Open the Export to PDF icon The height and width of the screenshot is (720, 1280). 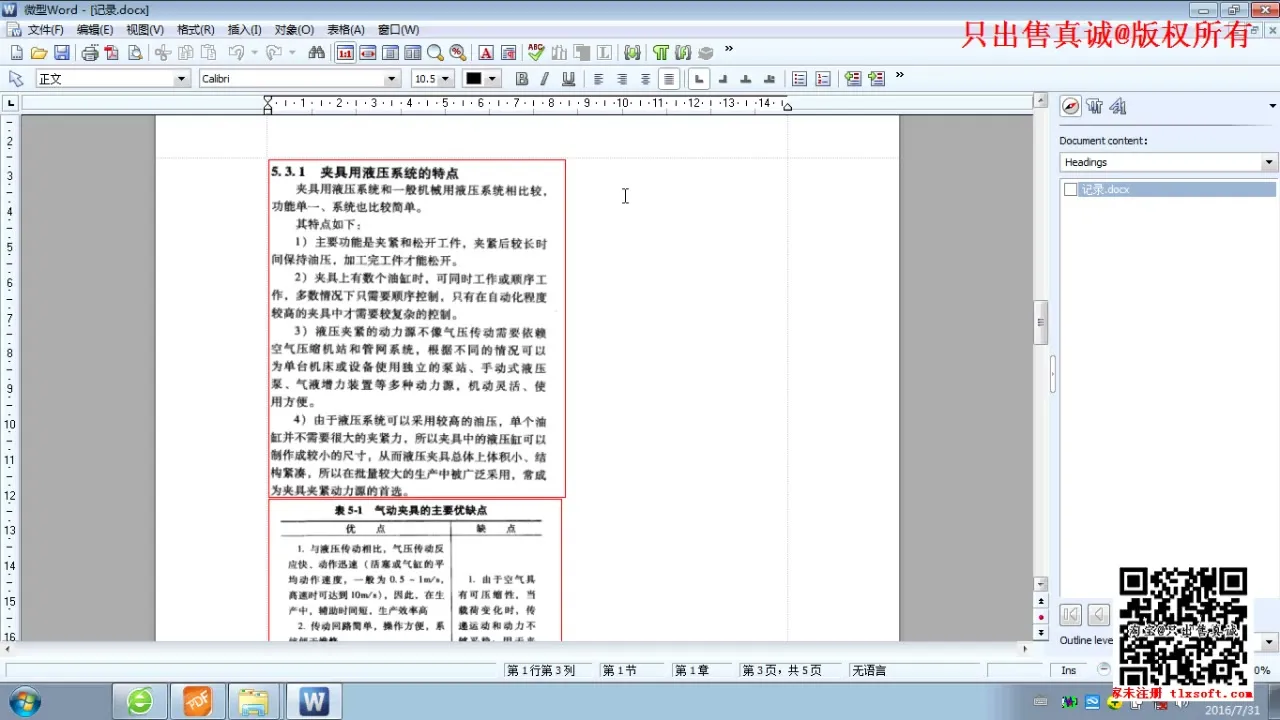[x=110, y=52]
